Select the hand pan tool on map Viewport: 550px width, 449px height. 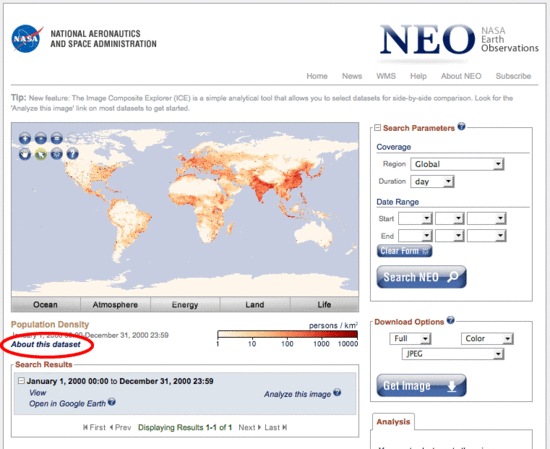tap(25, 154)
